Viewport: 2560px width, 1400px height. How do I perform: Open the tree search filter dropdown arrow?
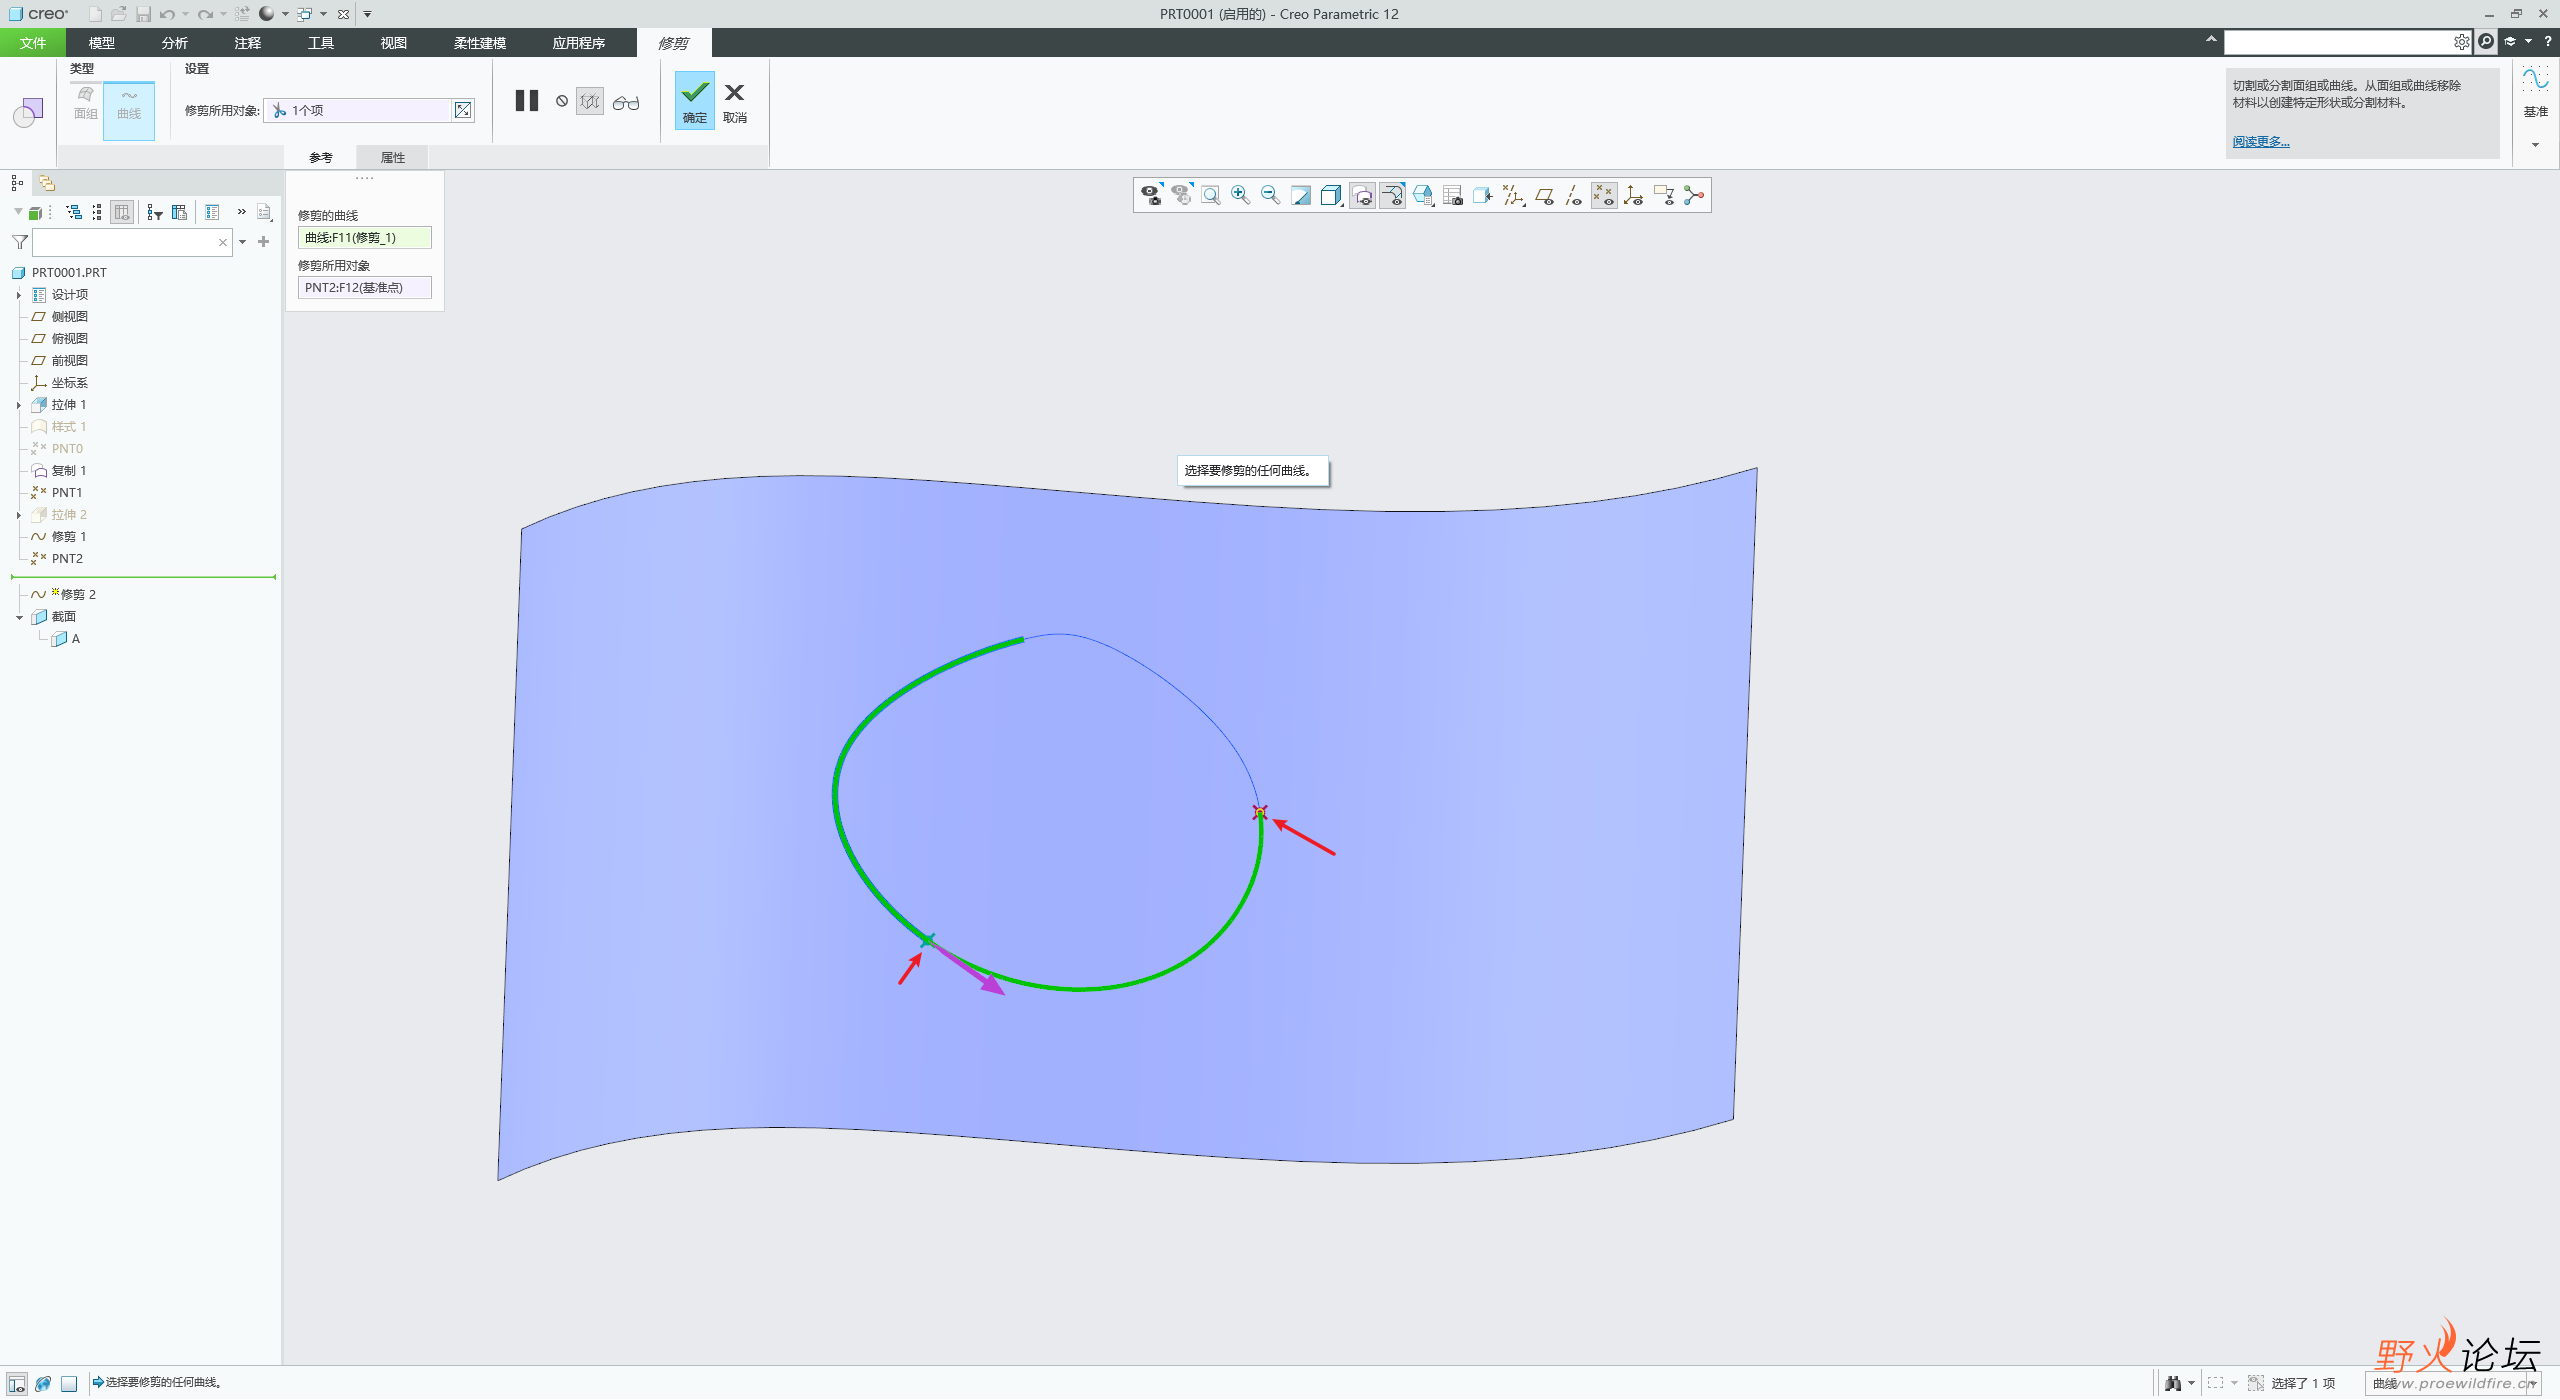[x=242, y=242]
